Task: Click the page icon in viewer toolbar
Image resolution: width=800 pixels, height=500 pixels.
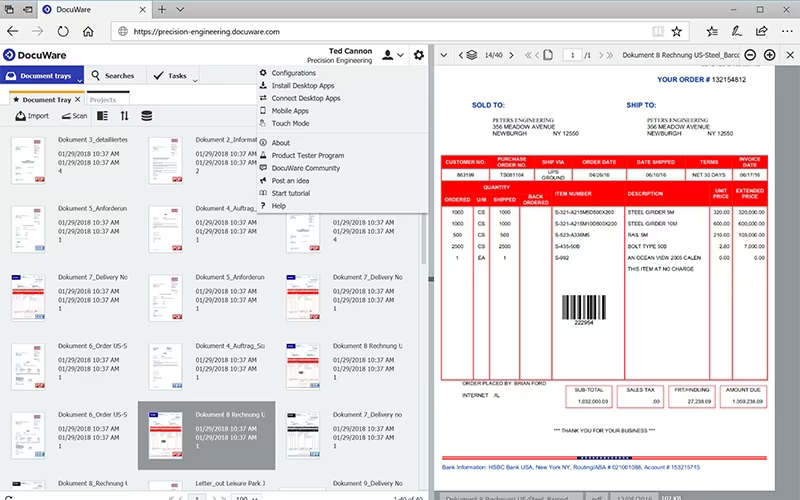Action: (x=548, y=55)
